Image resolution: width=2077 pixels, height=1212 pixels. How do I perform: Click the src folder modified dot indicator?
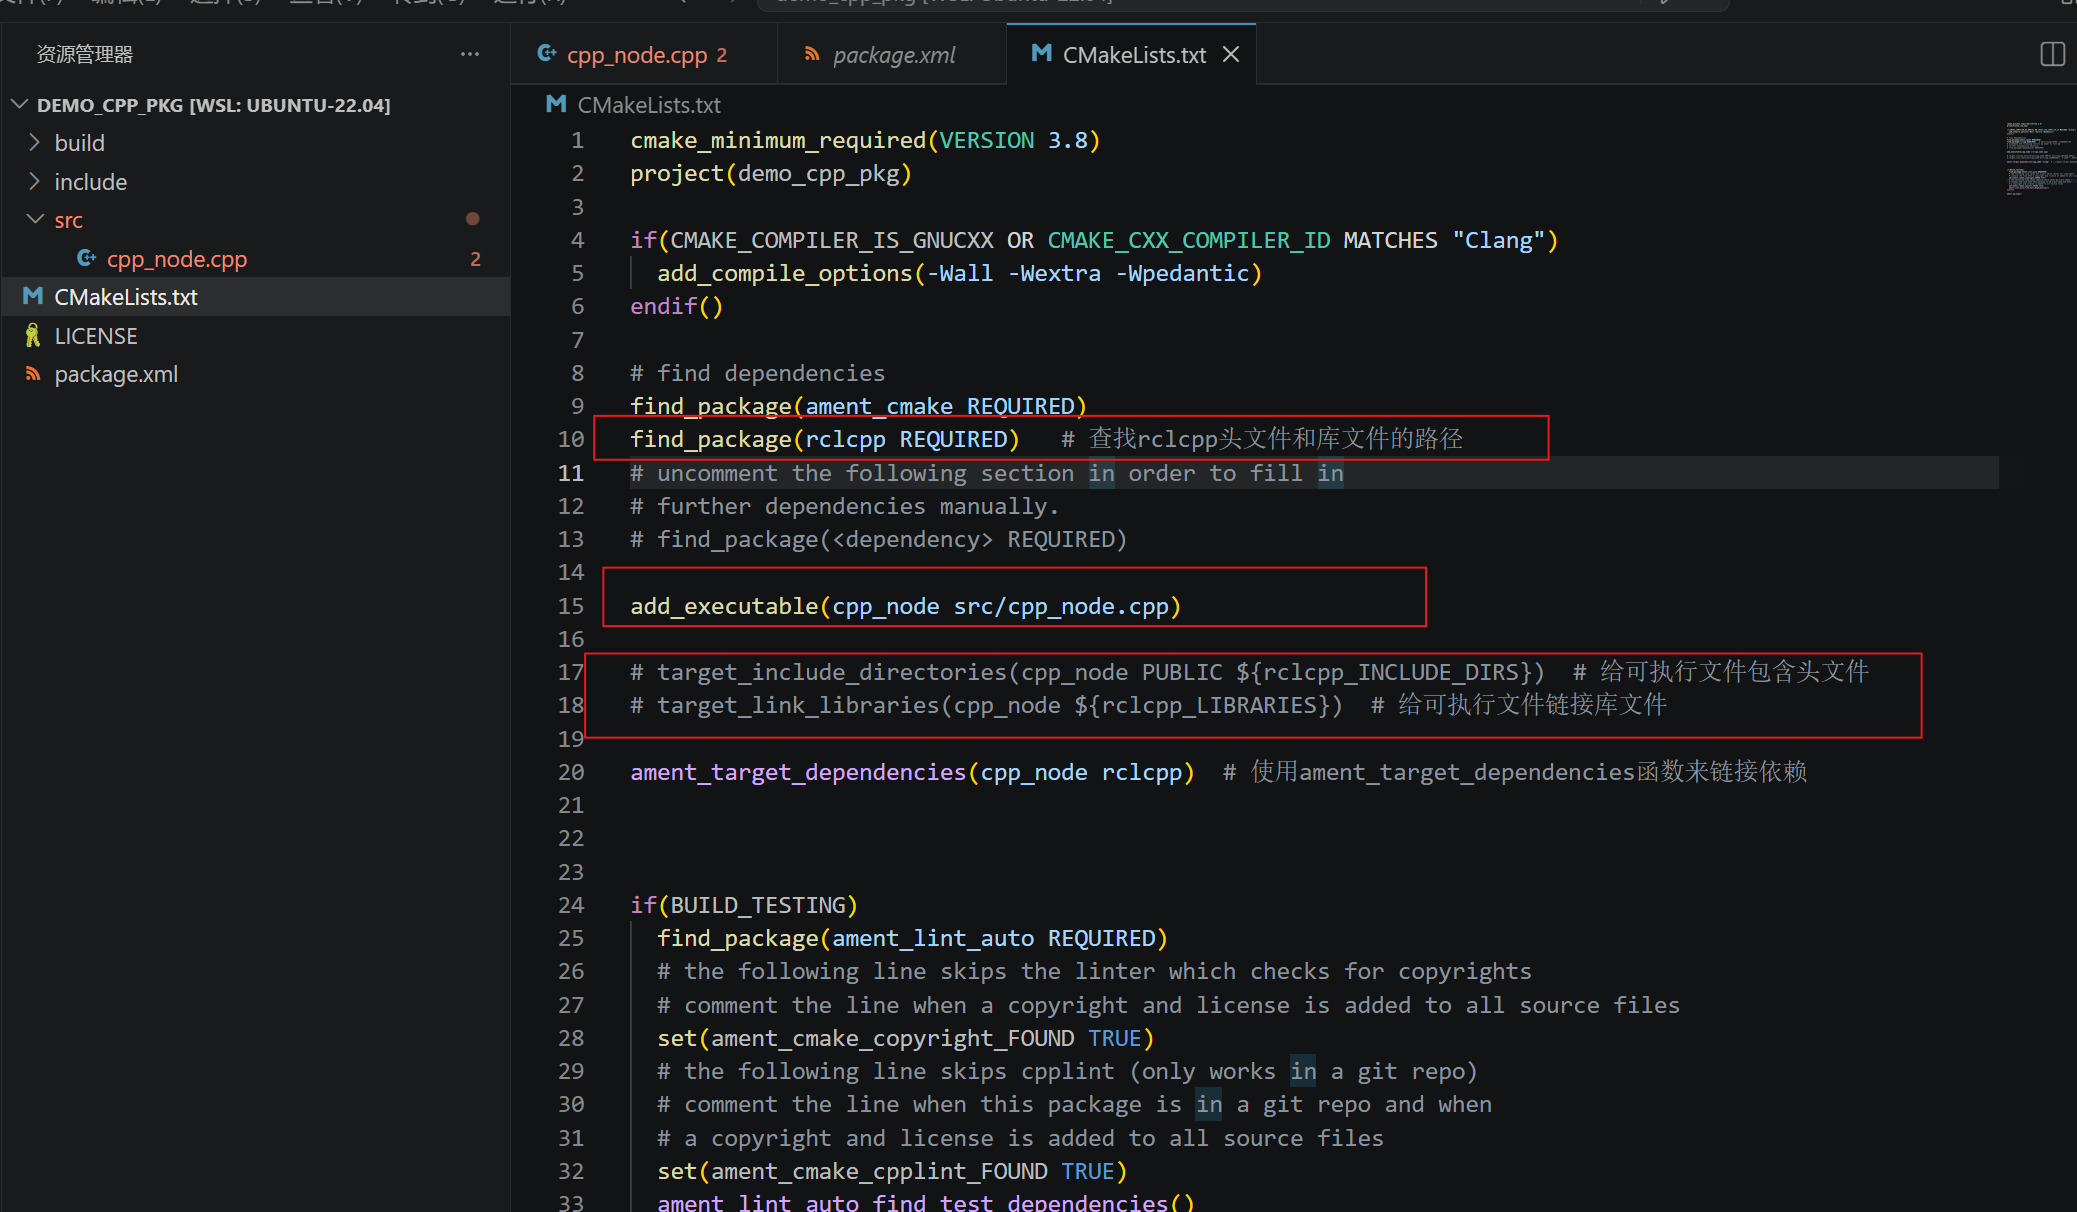pyautogui.click(x=473, y=219)
